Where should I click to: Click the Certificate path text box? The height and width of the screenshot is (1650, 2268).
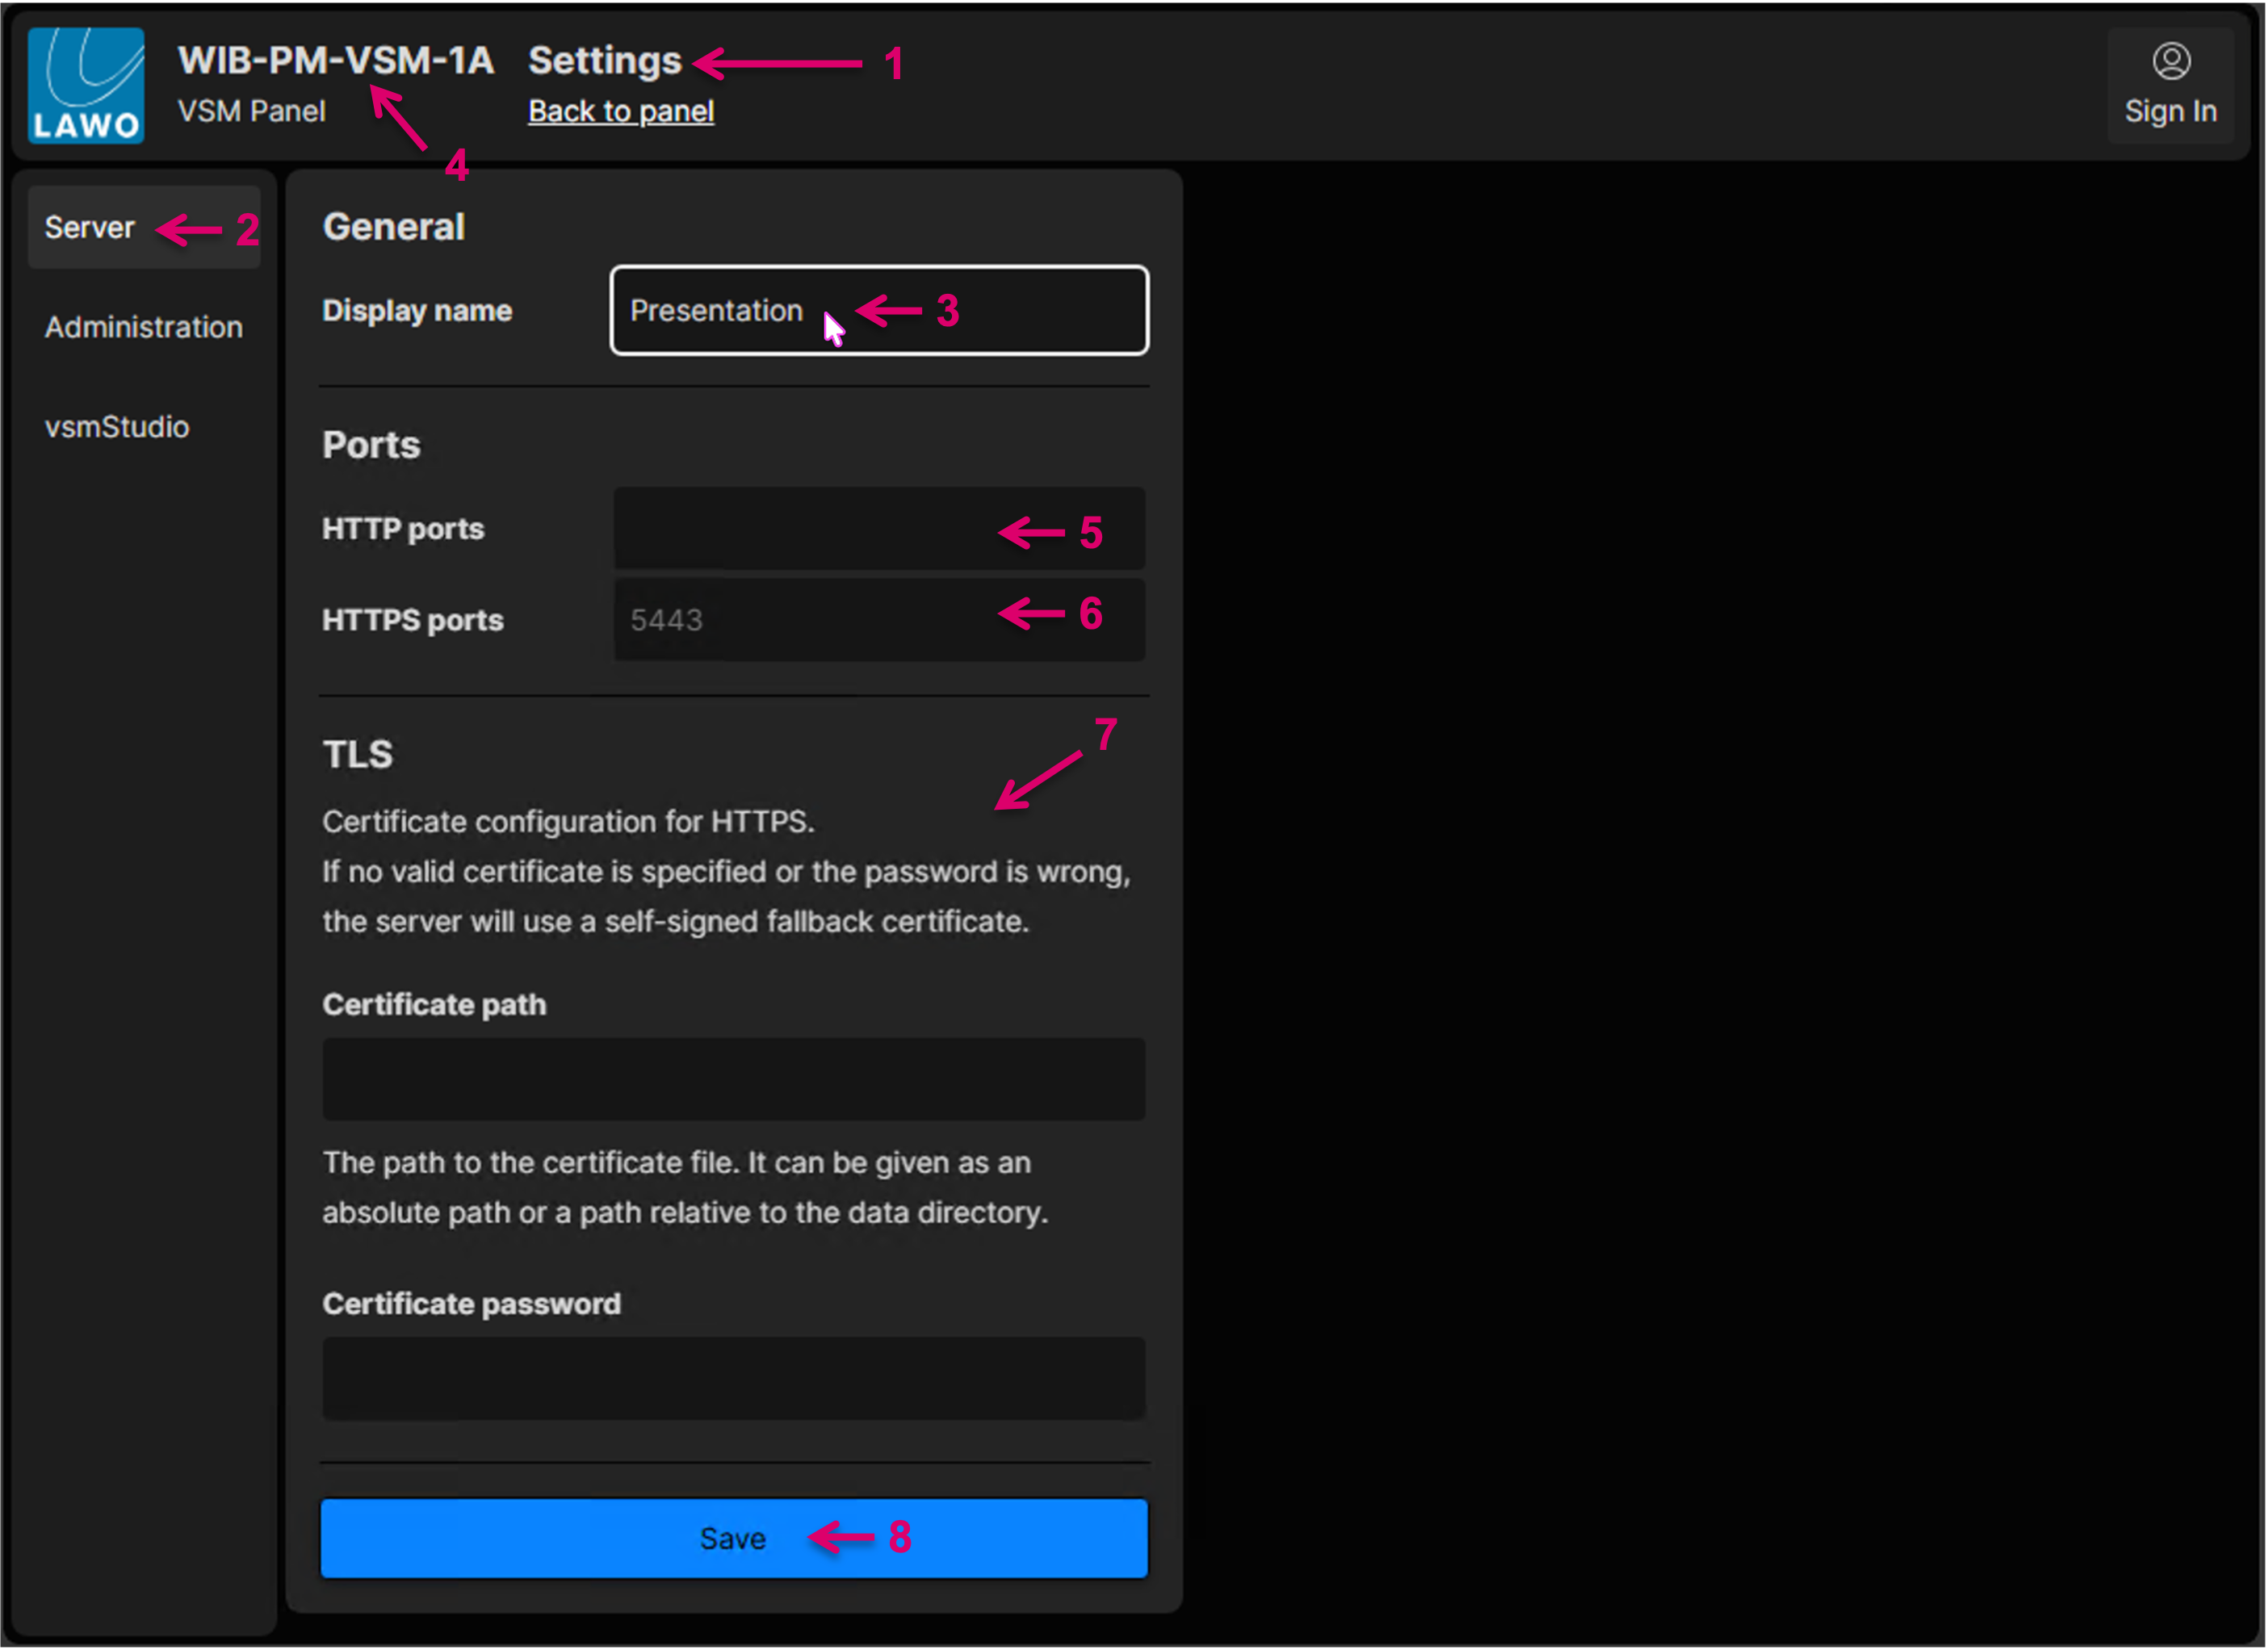733,1079
